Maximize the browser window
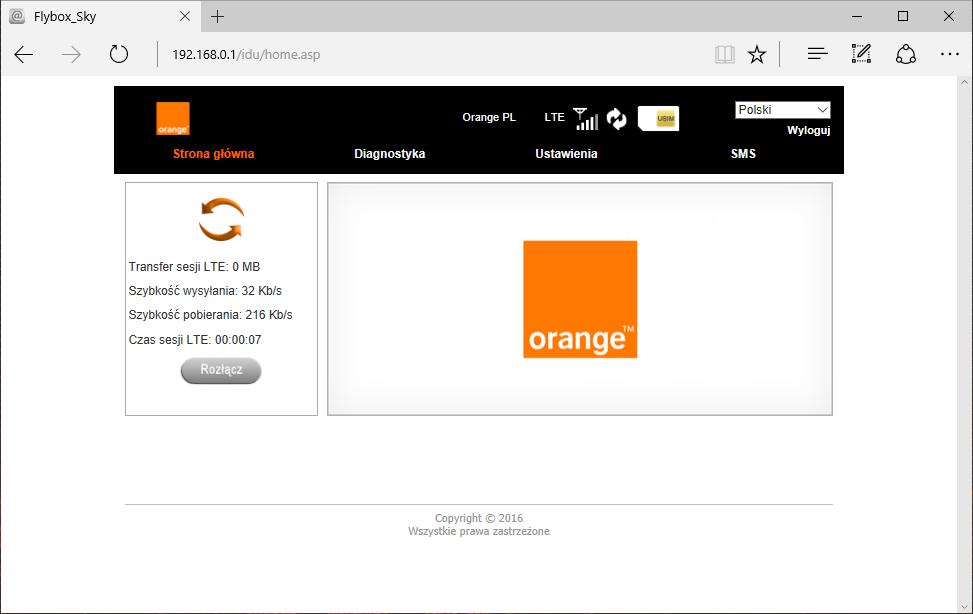Screen dimensions: 973x614 (x=903, y=17)
